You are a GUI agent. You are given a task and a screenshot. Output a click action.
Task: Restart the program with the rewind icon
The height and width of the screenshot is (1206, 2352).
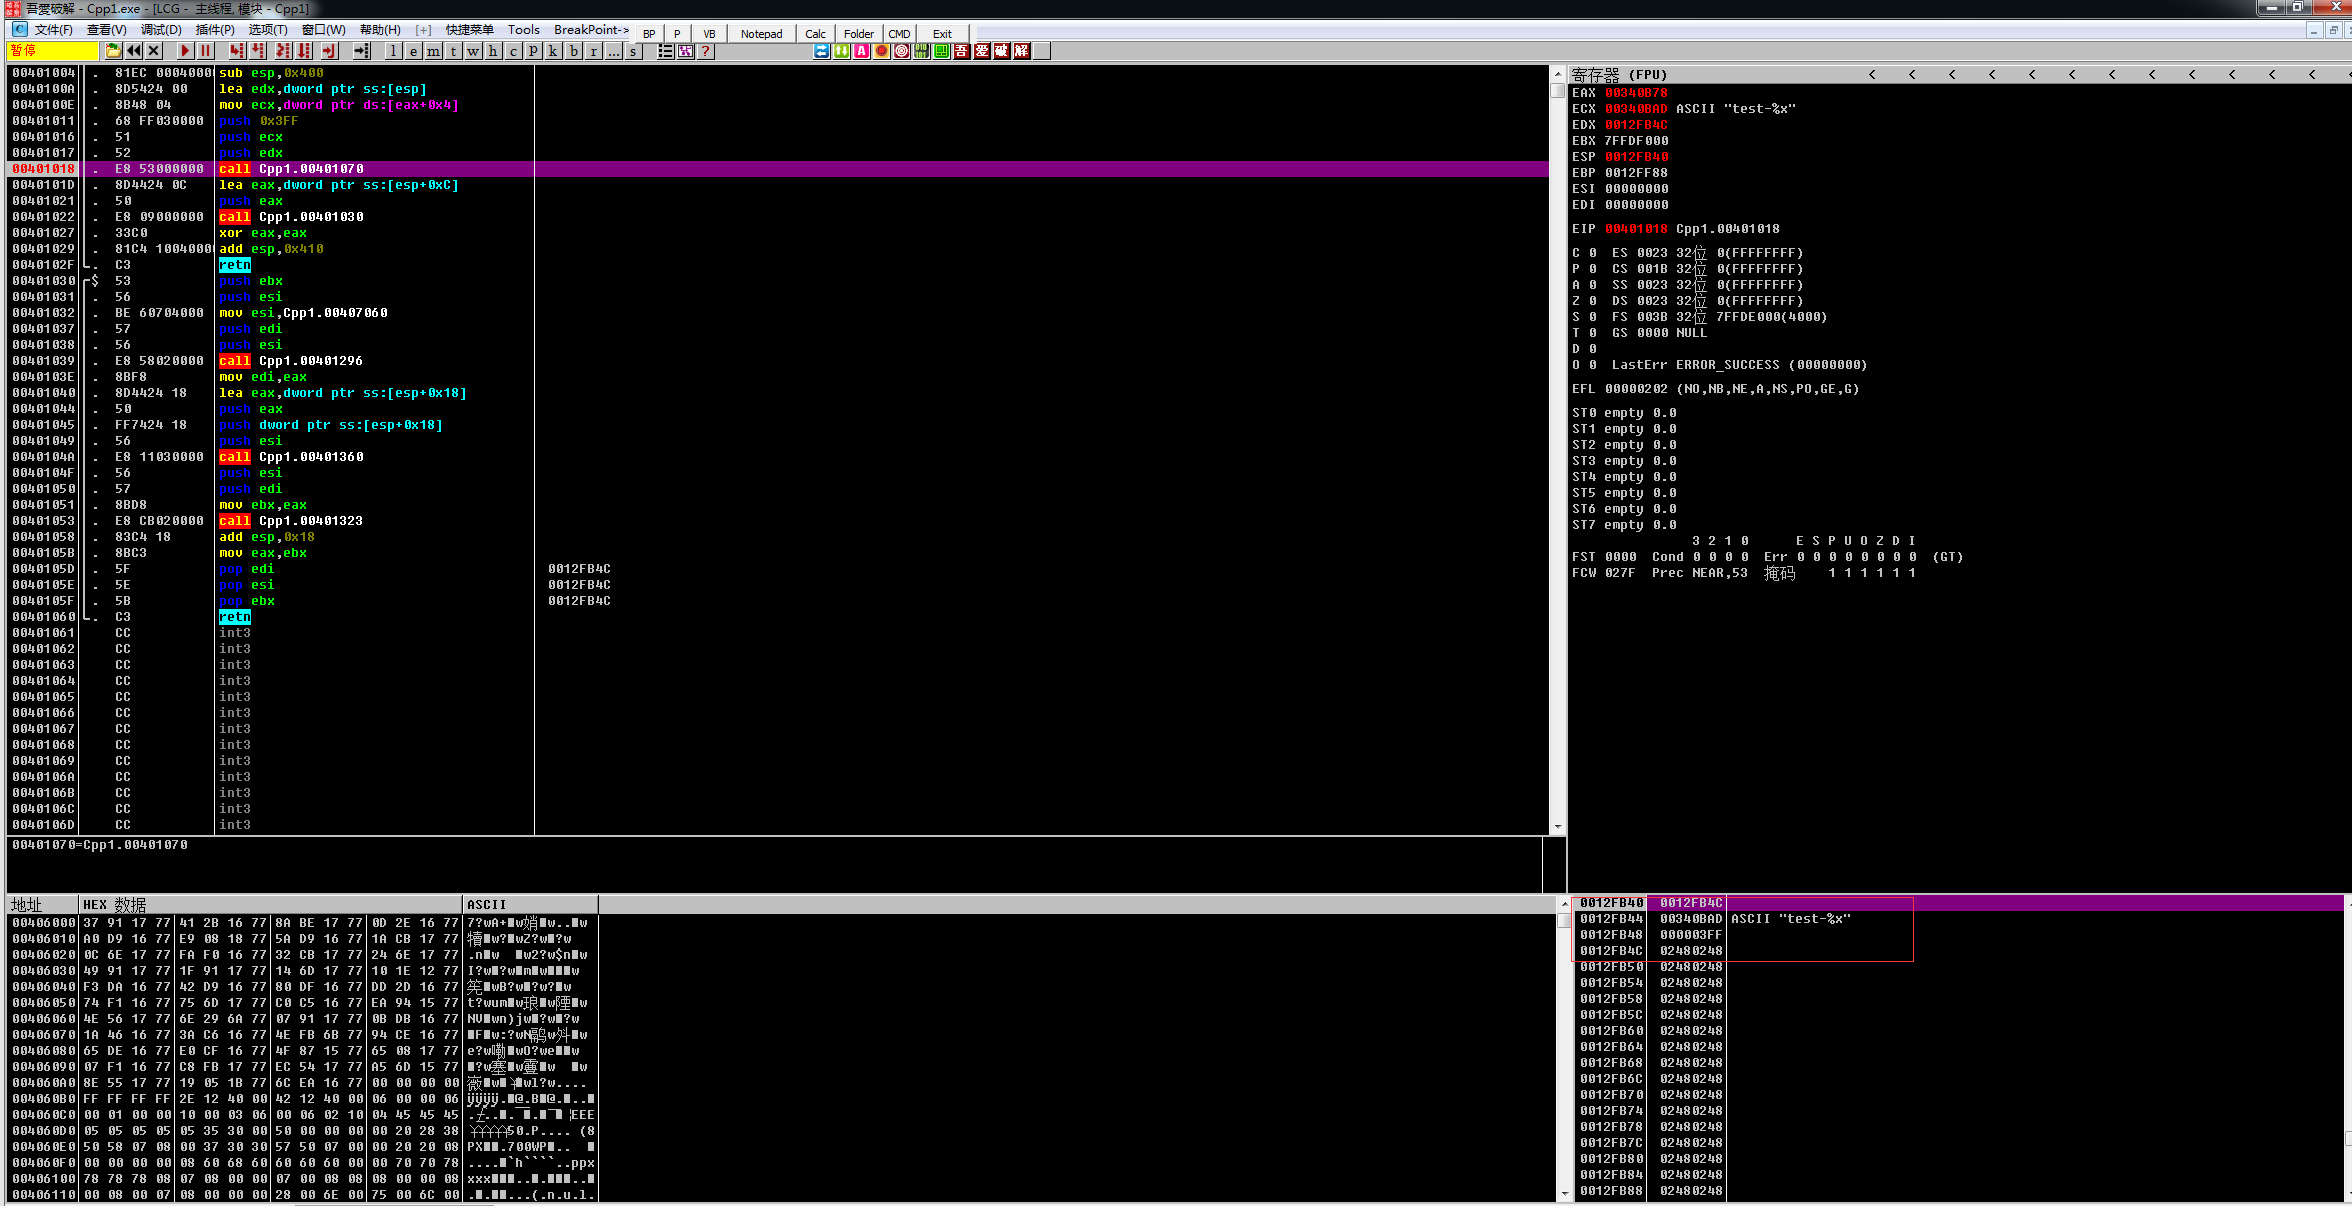pyautogui.click(x=134, y=51)
